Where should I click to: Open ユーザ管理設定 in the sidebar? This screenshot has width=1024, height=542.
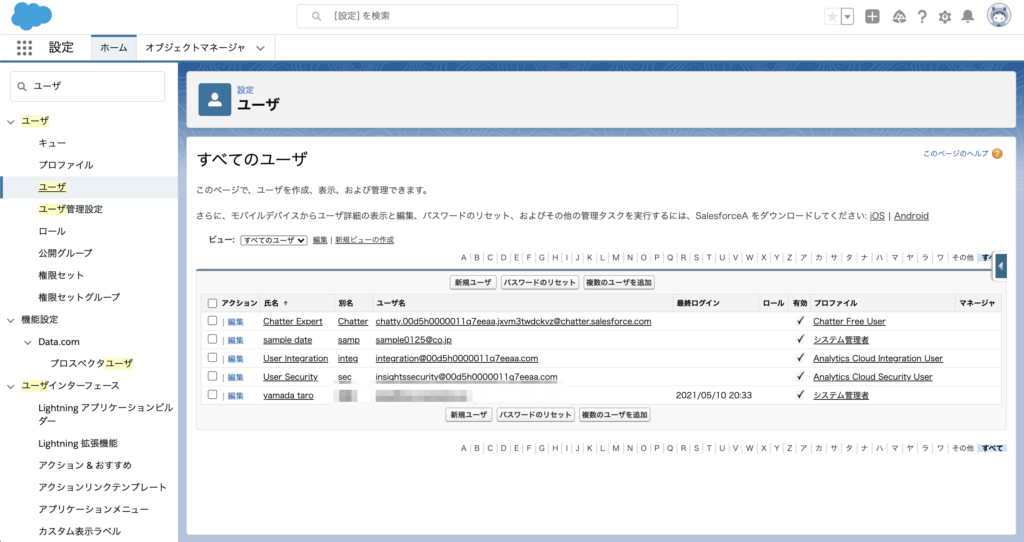point(70,209)
